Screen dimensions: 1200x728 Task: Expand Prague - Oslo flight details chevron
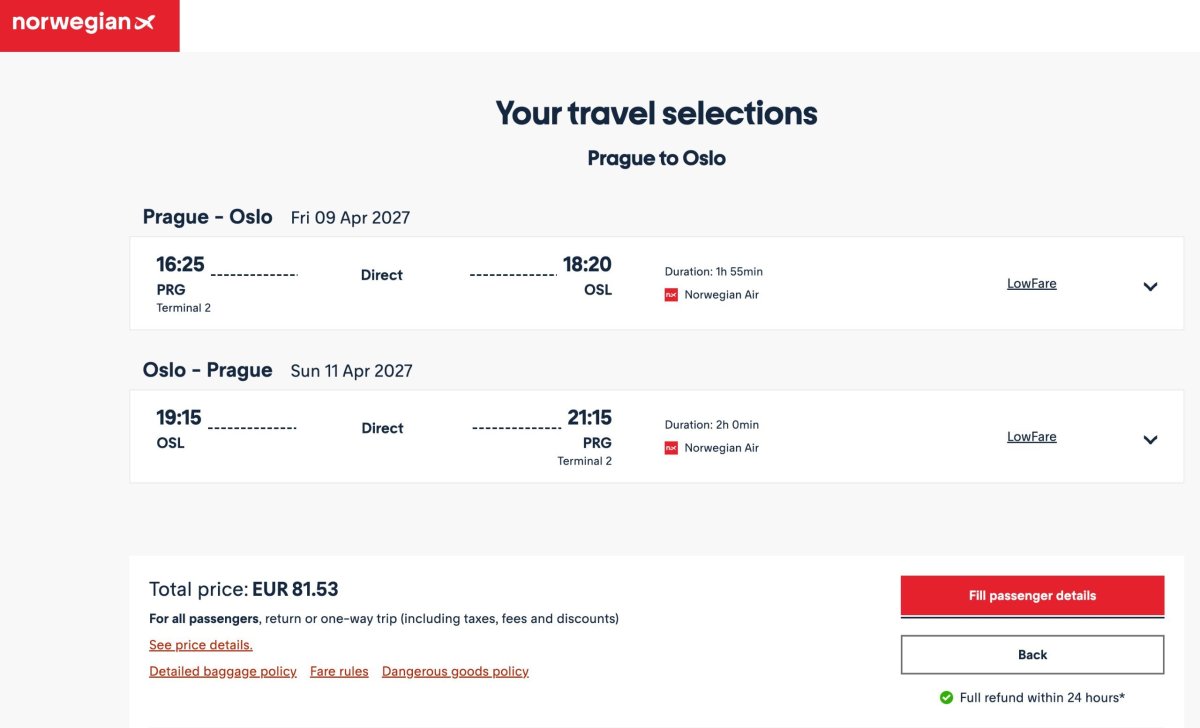tap(1150, 286)
